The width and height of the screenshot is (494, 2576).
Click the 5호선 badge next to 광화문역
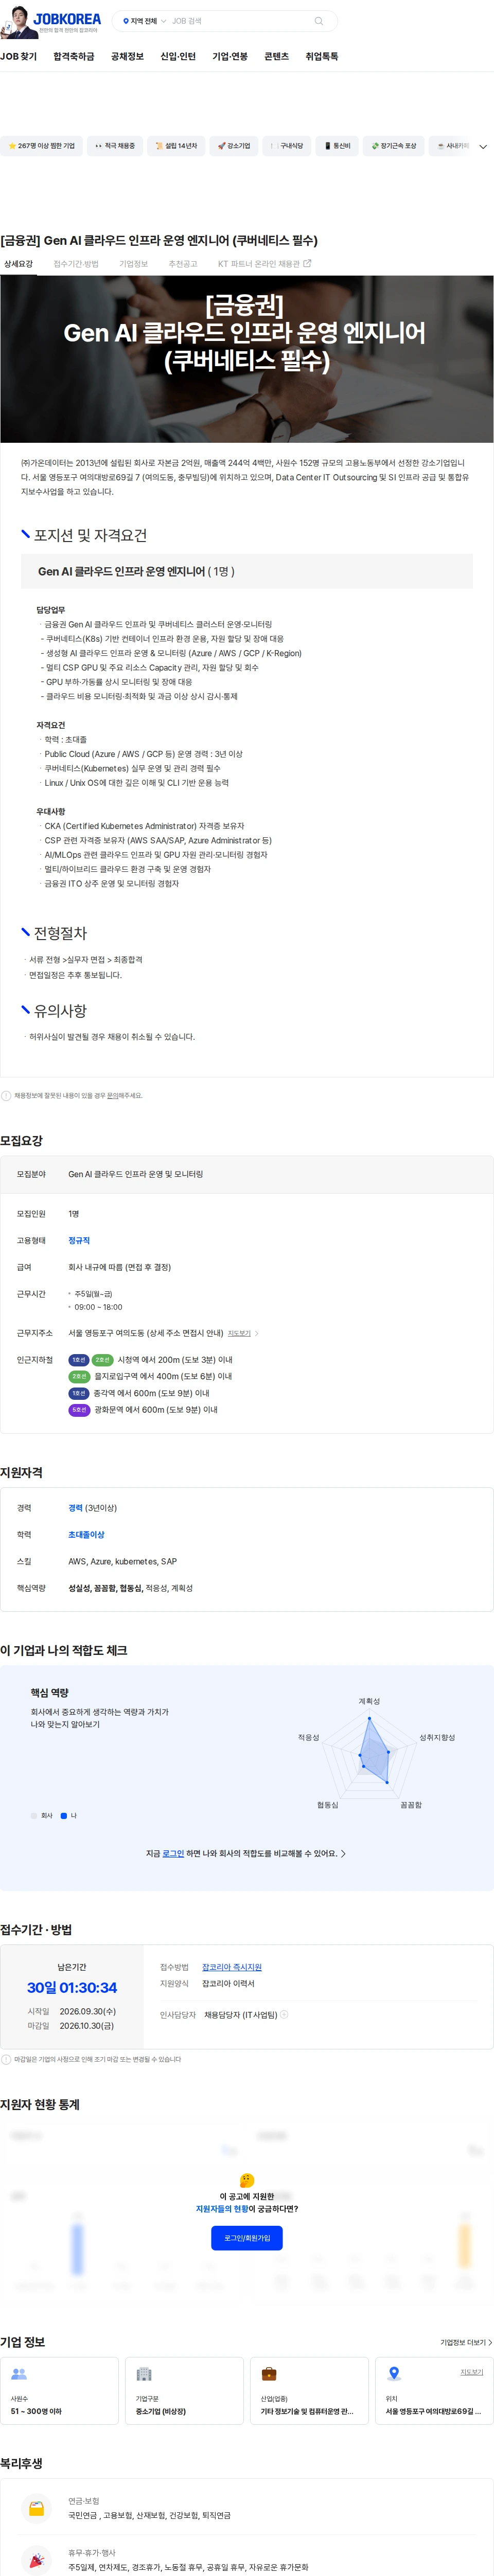79,1410
